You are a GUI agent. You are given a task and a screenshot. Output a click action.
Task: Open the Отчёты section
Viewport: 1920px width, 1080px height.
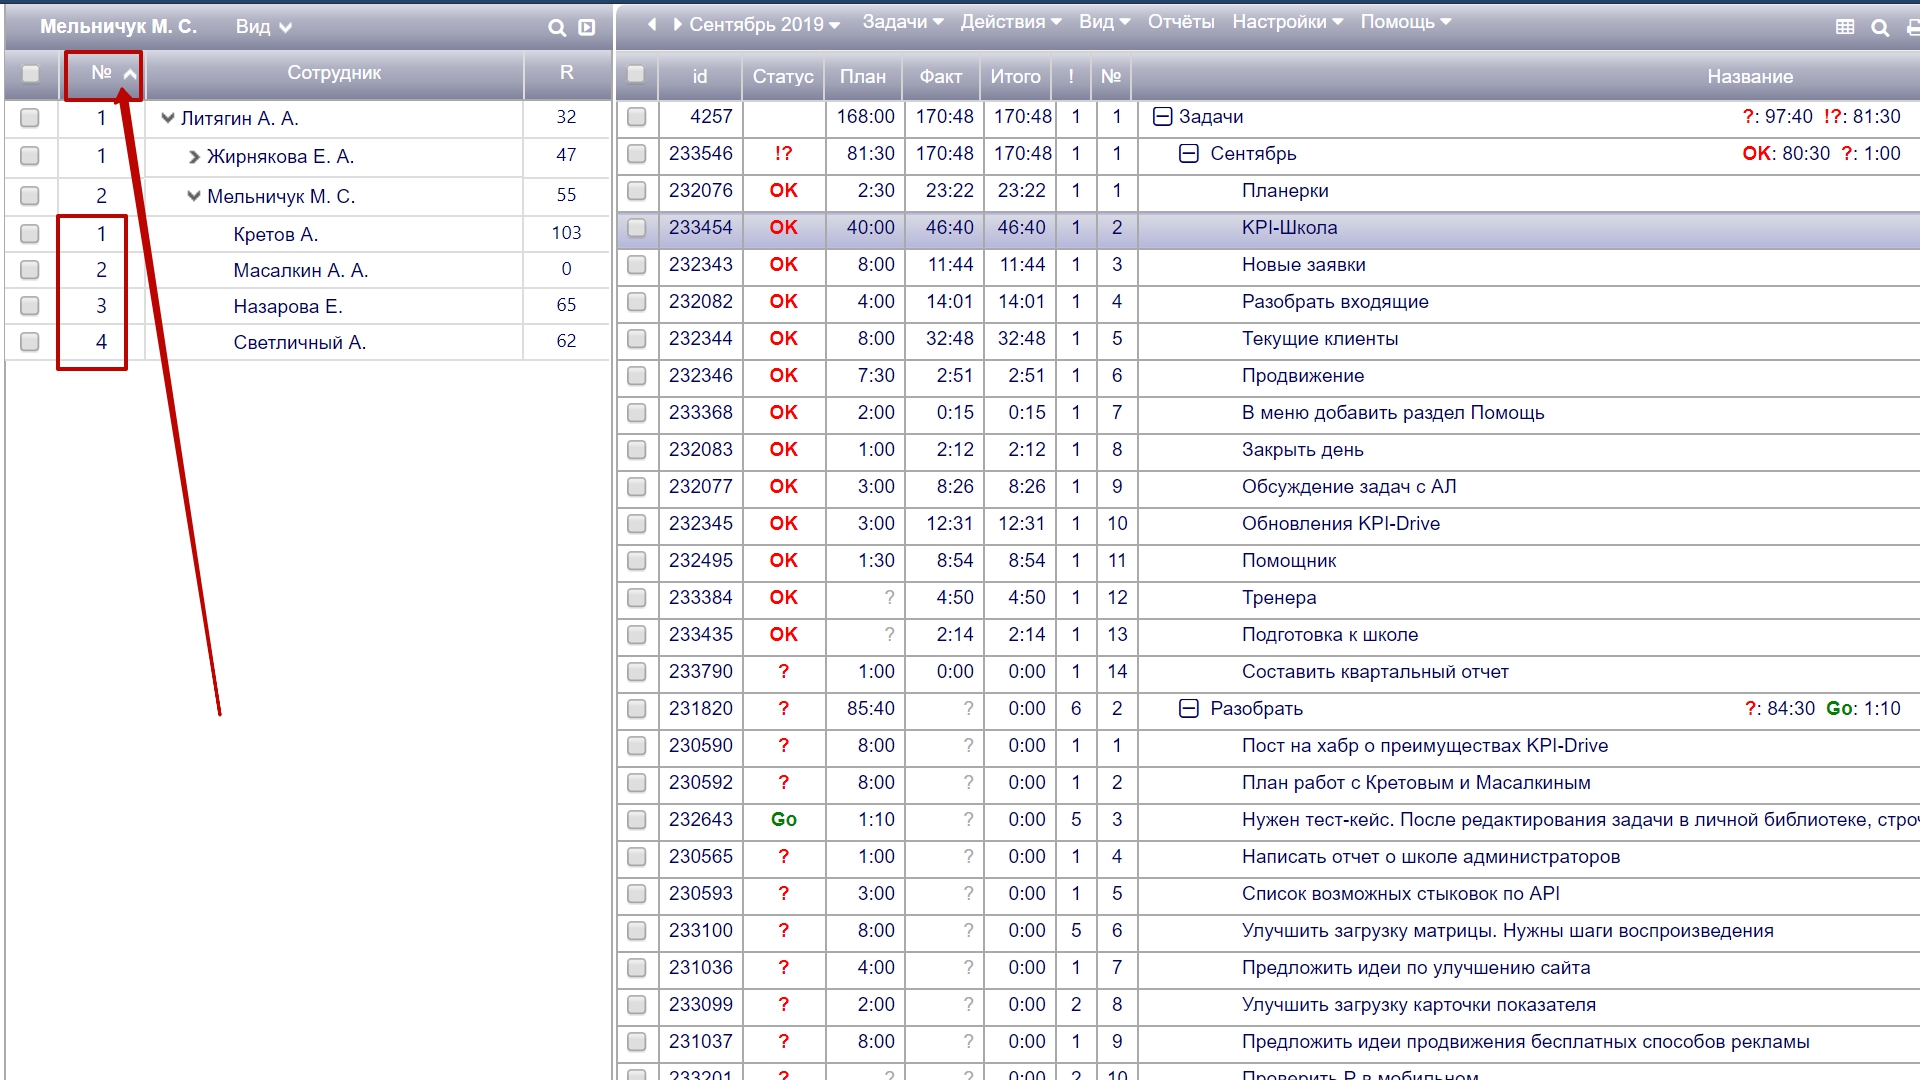coord(1180,22)
